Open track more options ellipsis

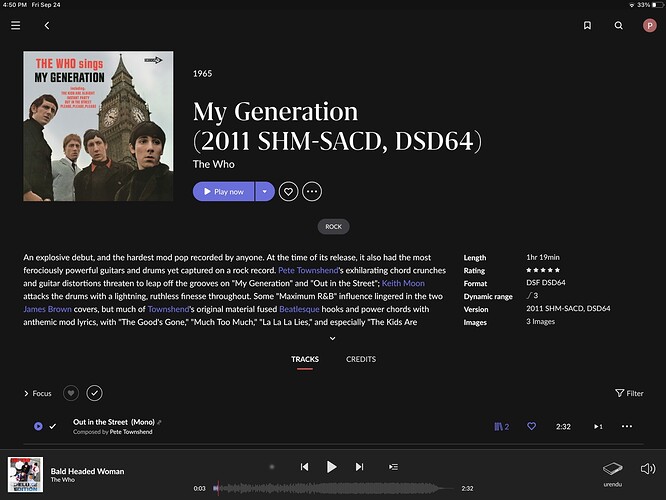627,426
